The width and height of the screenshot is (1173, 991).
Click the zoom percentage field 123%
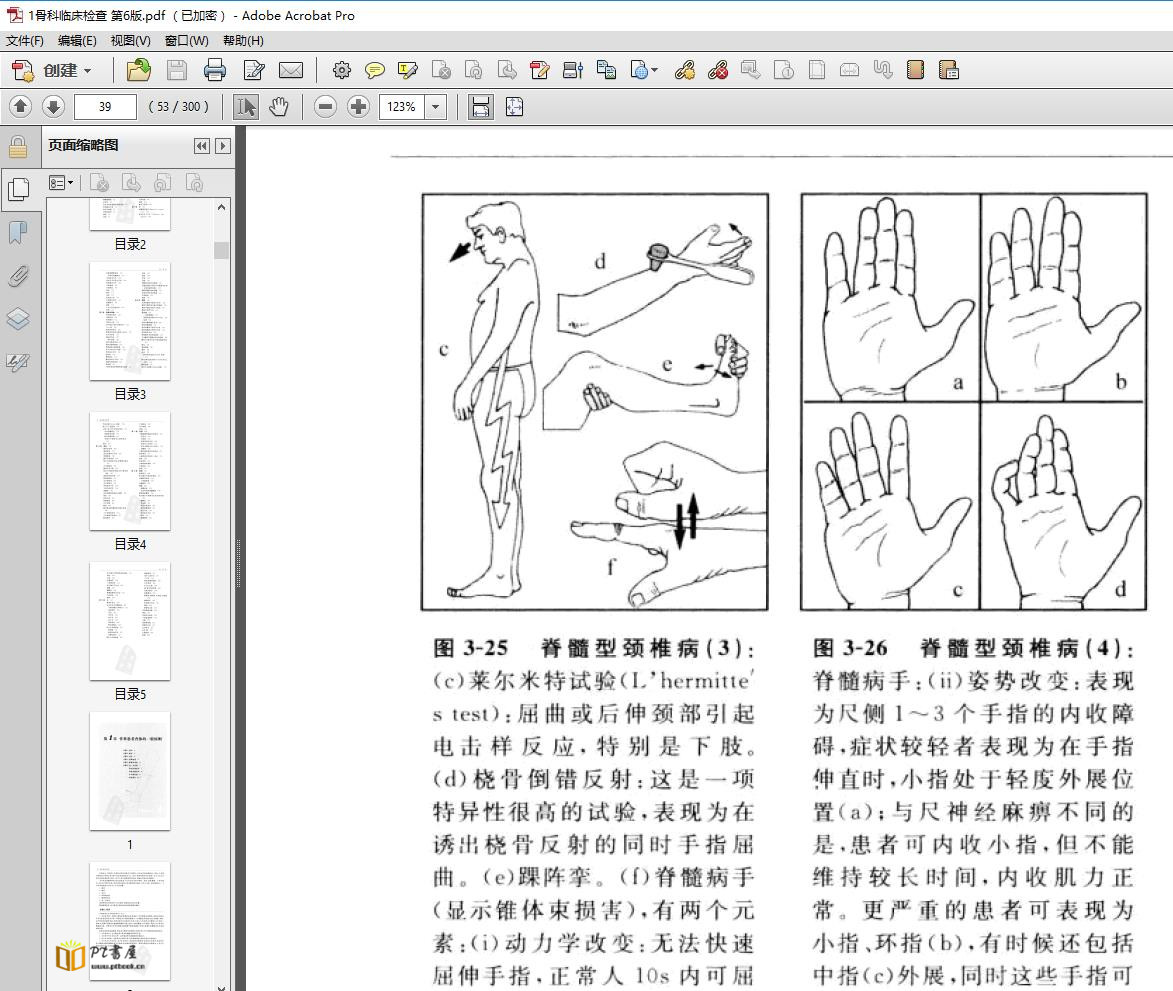(402, 107)
